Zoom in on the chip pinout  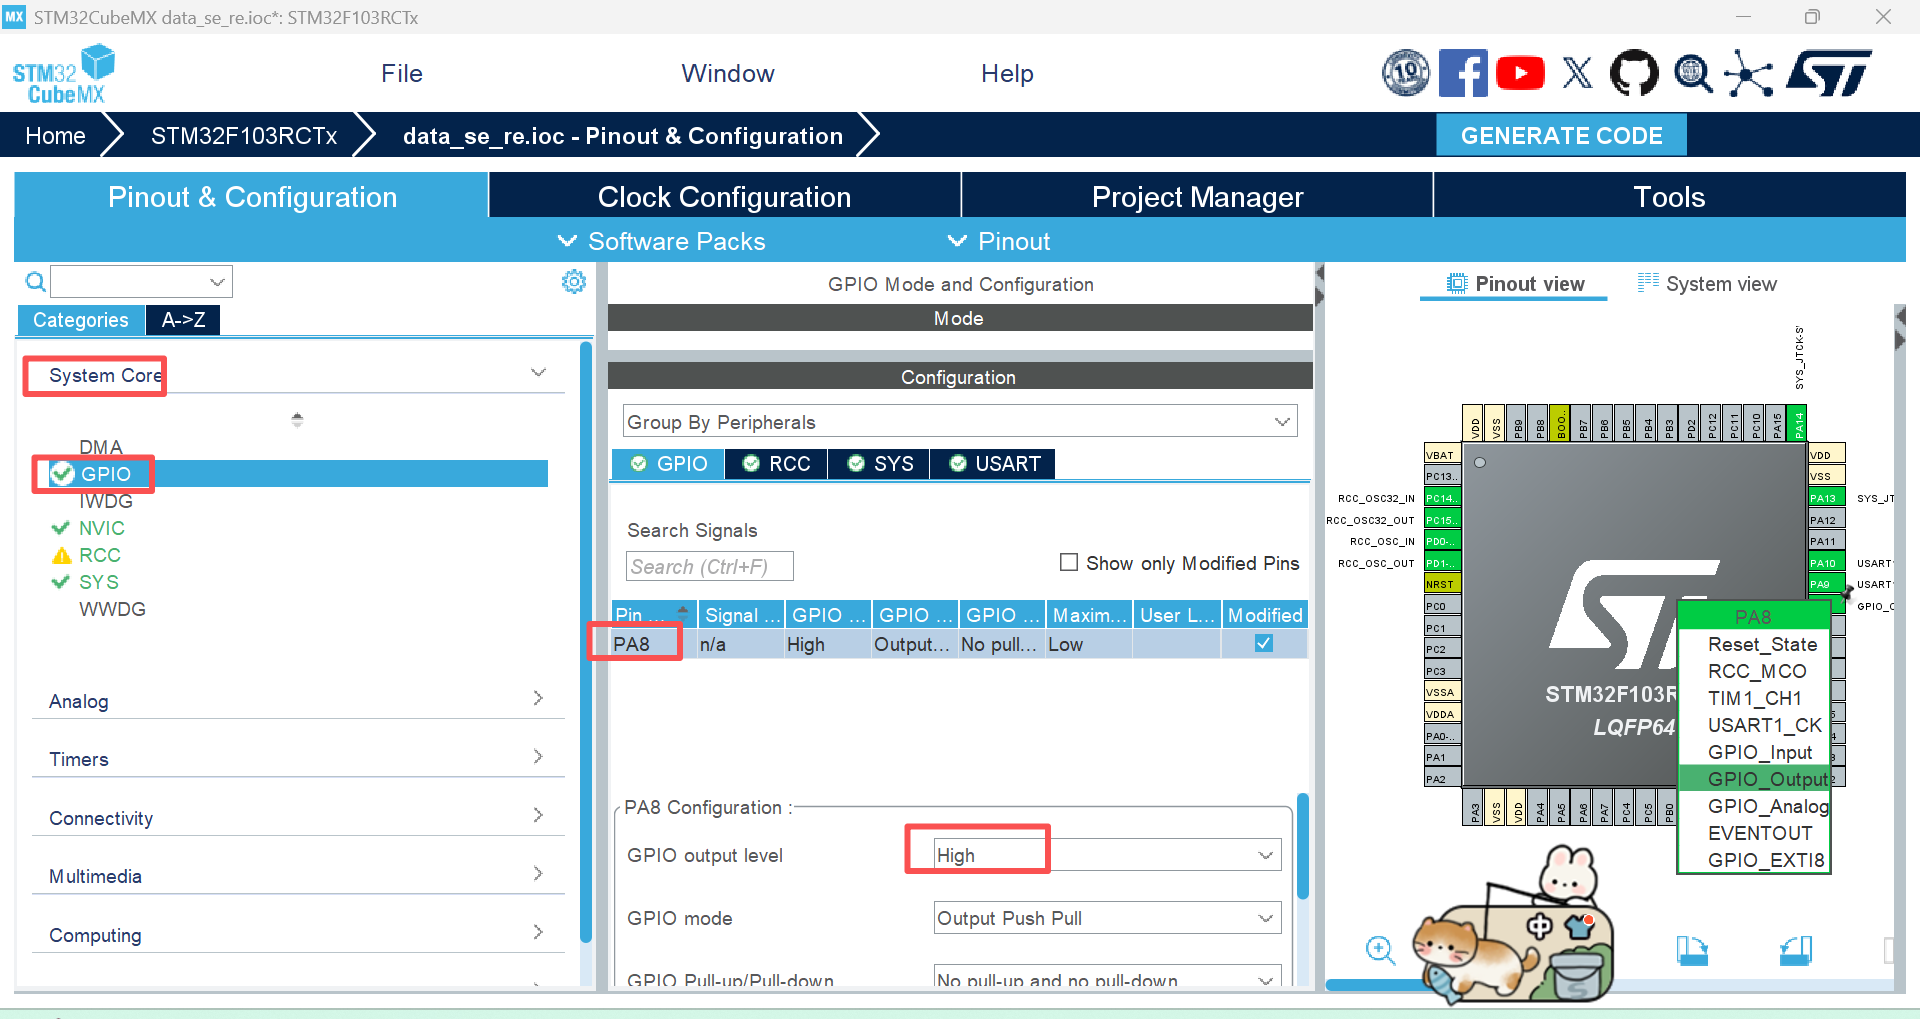1381,950
